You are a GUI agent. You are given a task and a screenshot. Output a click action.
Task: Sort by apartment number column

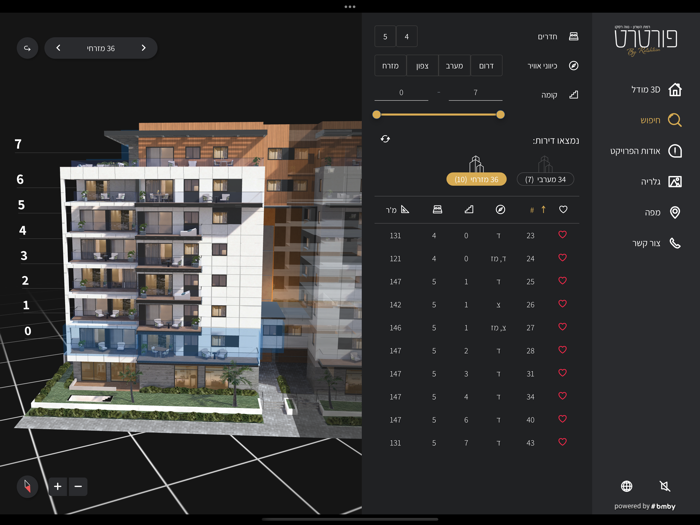coord(537,209)
